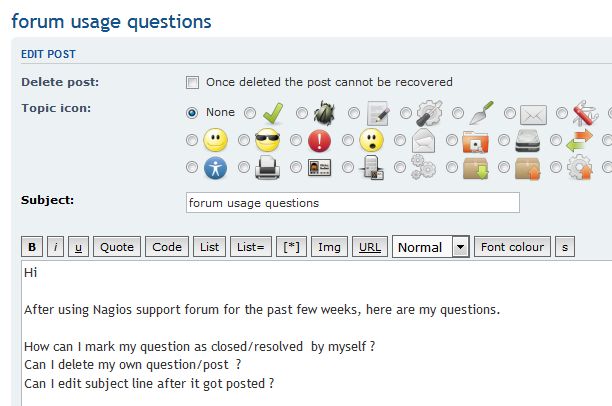Viewport: 612px width, 406px height.
Task: Insert a Quote BBCode tag
Action: click(x=116, y=247)
